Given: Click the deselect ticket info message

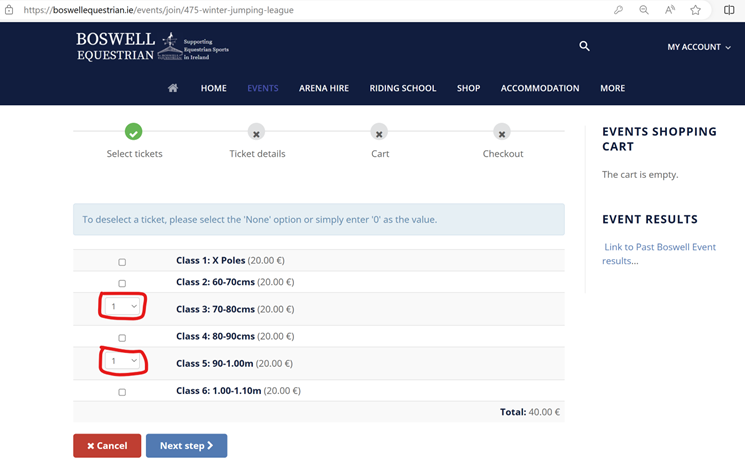Looking at the screenshot, I should pos(319,220).
